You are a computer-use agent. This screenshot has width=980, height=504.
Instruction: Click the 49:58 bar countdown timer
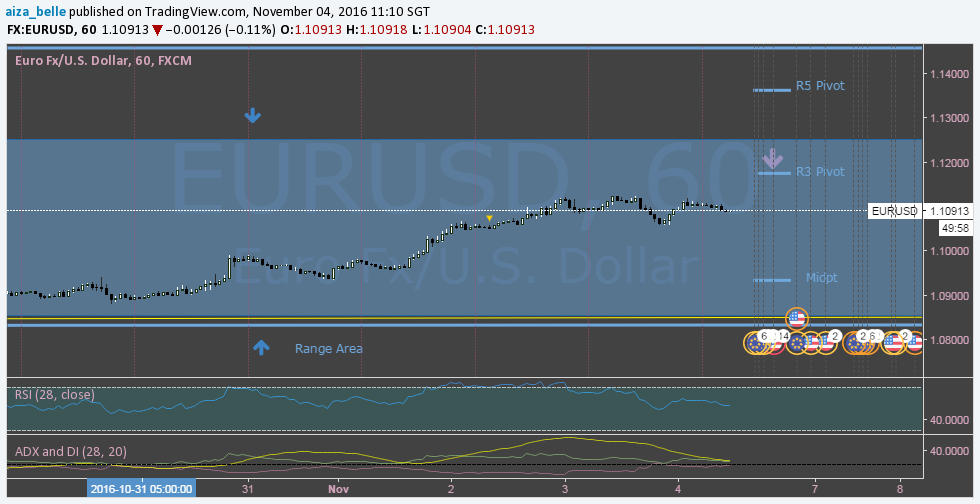pos(956,228)
